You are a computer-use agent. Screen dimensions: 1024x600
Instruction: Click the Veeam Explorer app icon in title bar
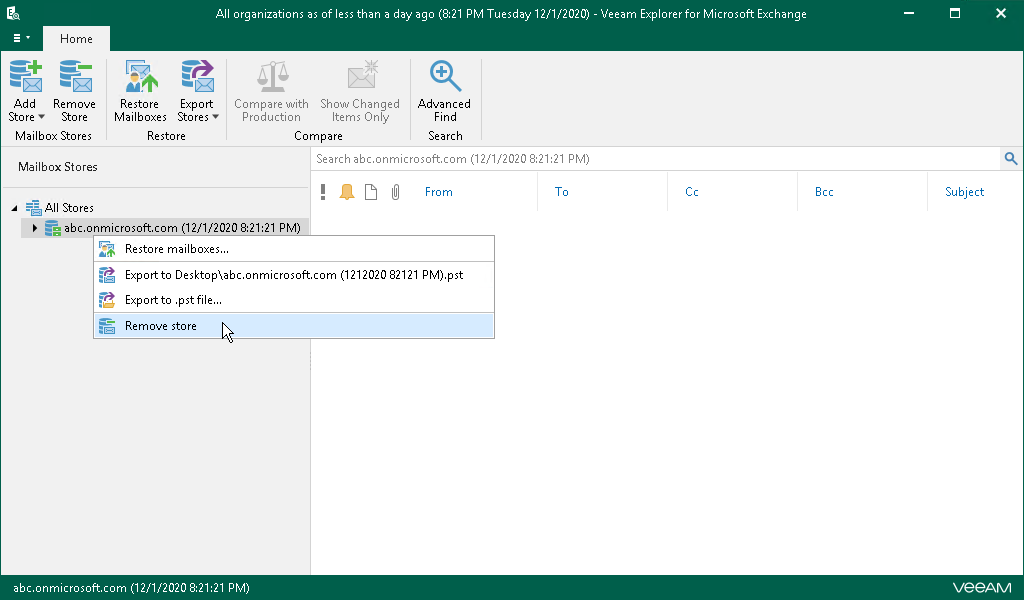(x=12, y=13)
